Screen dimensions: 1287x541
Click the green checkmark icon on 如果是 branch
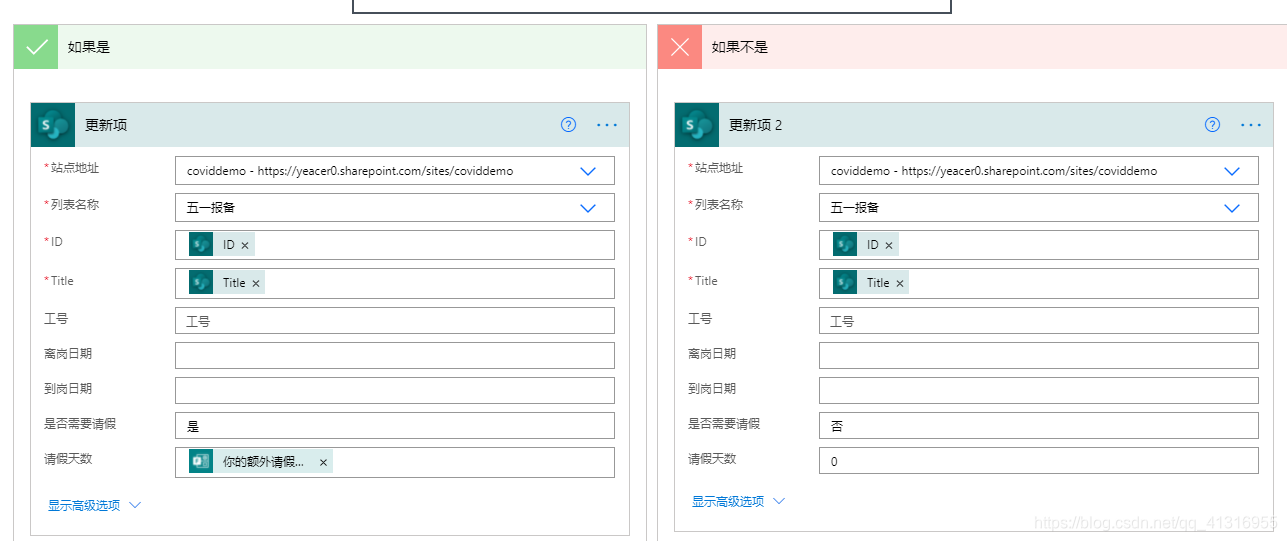pyautogui.click(x=36, y=47)
